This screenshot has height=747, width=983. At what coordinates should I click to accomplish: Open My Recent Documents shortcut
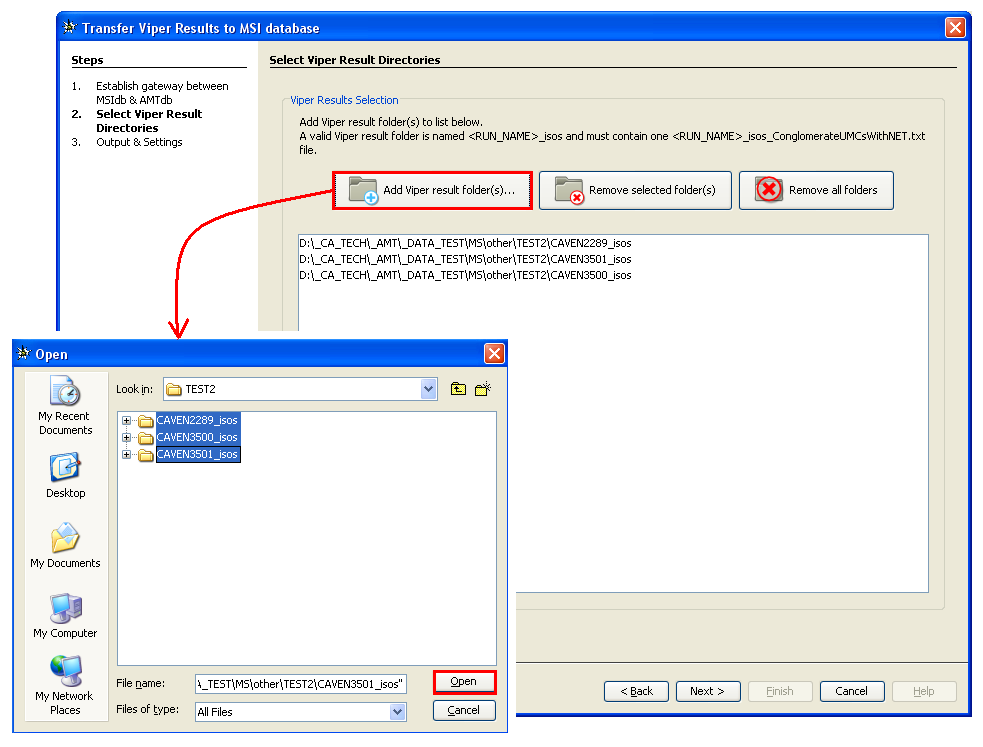point(65,405)
